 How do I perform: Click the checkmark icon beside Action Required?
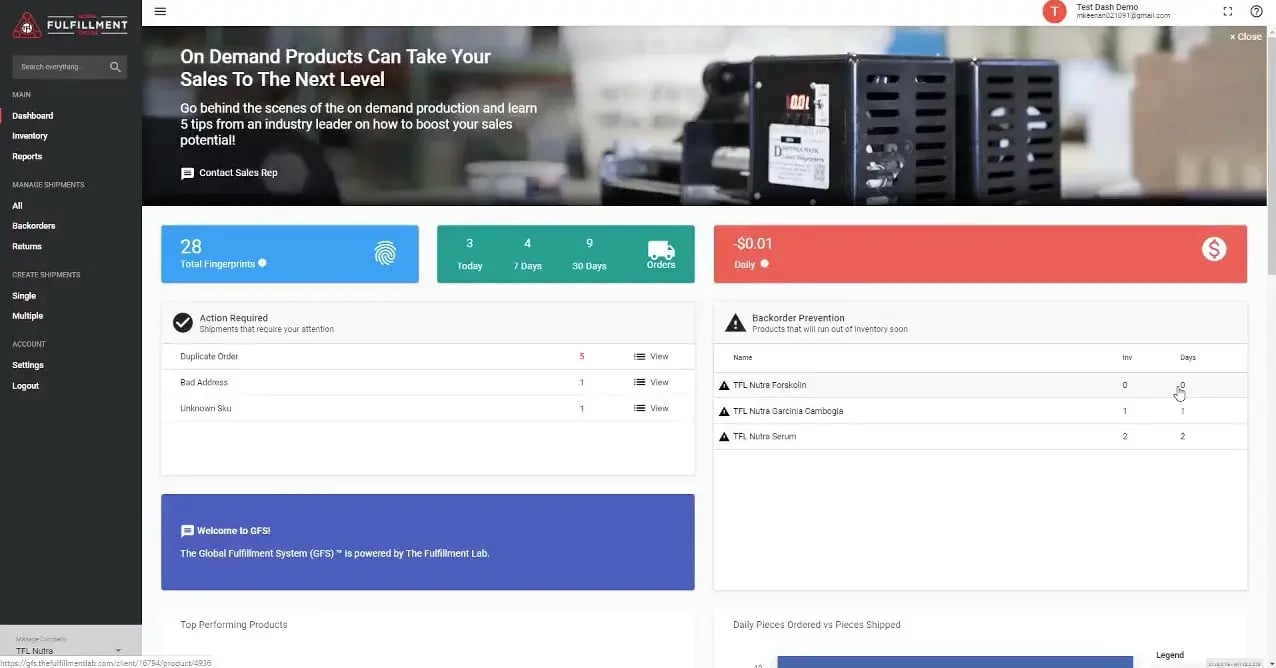coord(183,322)
